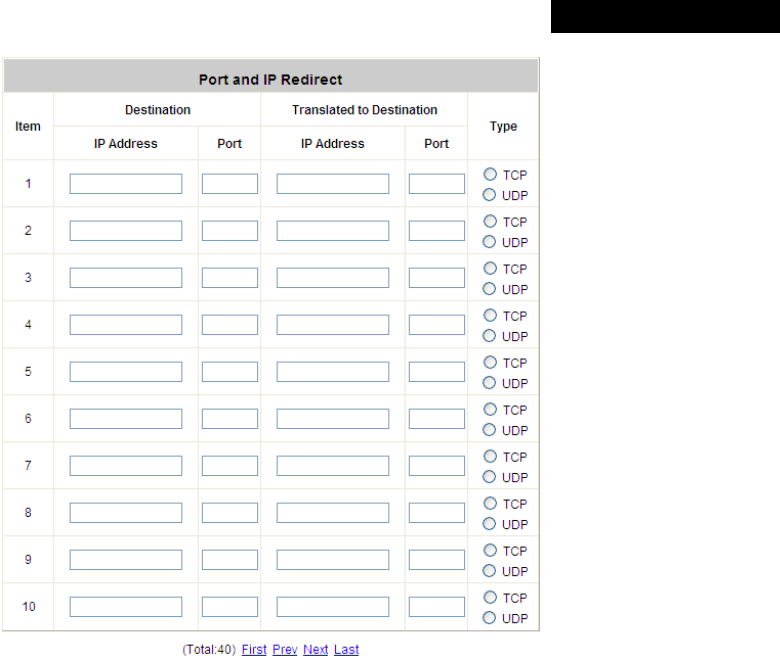Click item 4 translated Port field
This screenshot has height=662, width=780.
coord(437,325)
